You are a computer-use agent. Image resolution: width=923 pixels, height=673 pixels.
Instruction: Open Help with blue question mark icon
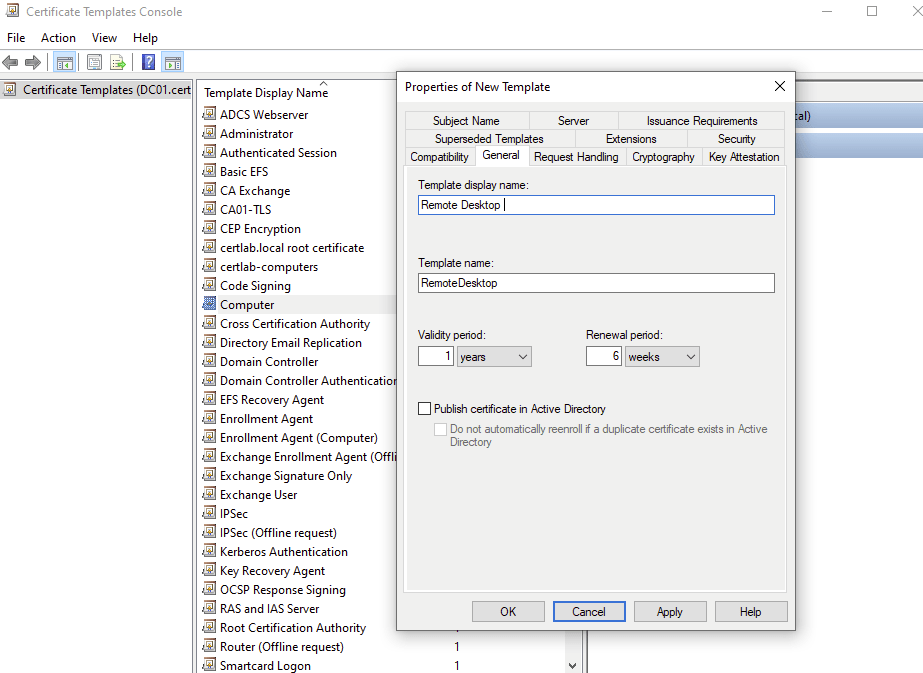[148, 63]
